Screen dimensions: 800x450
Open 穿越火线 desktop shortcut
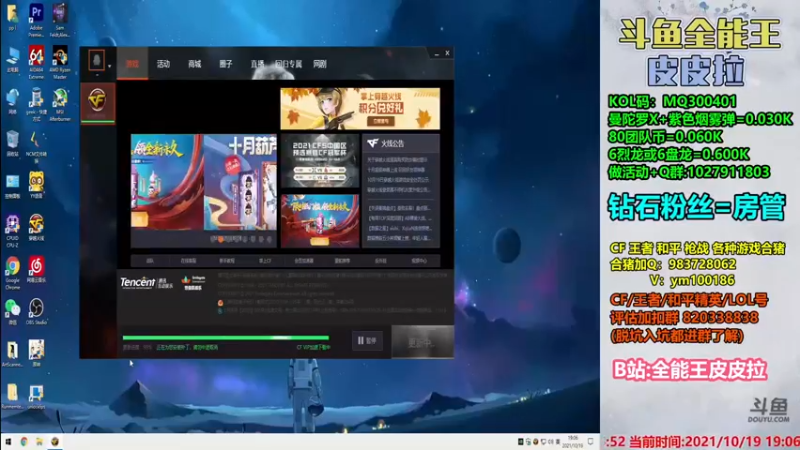point(36,228)
